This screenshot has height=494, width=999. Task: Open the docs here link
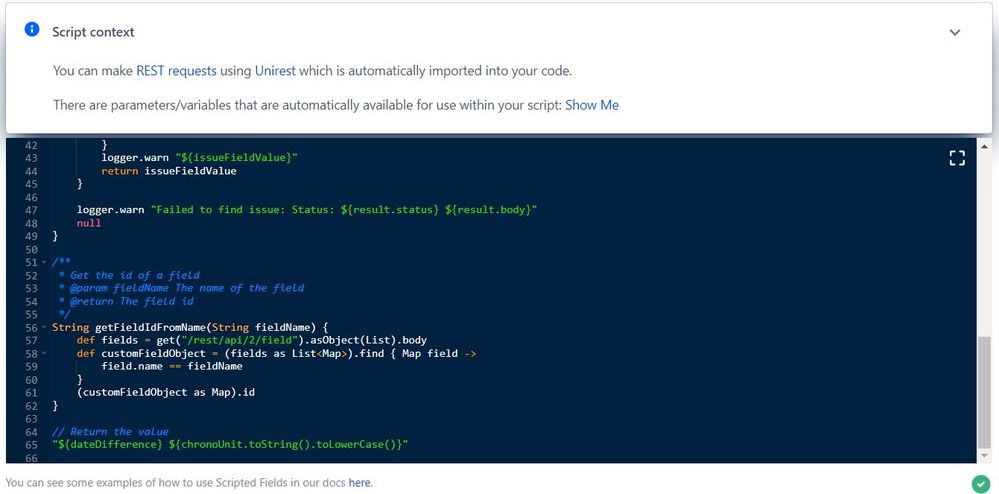(360, 483)
